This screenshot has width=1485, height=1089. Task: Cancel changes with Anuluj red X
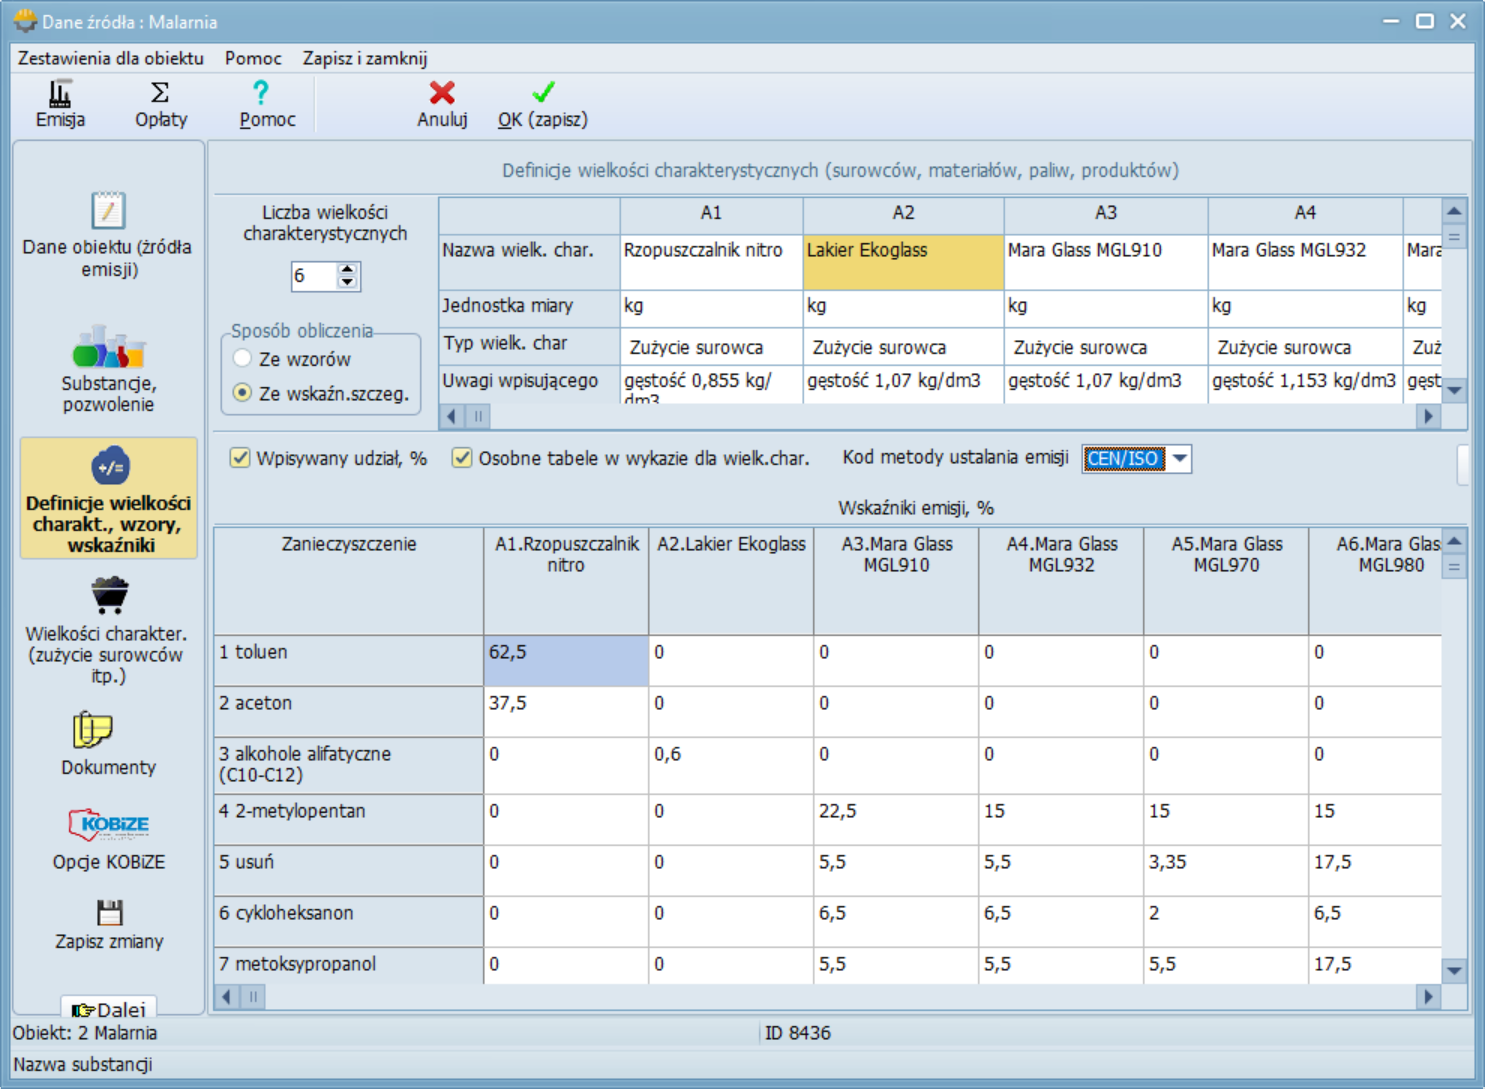442,104
